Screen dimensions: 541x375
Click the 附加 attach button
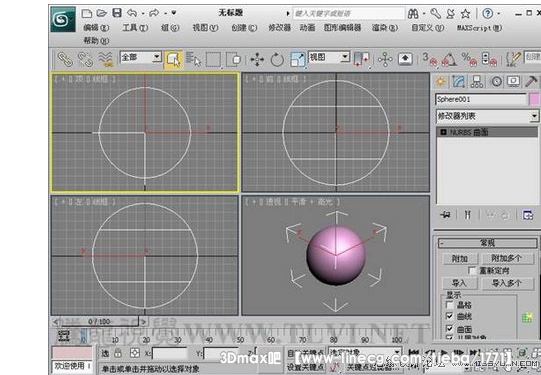[460, 258]
